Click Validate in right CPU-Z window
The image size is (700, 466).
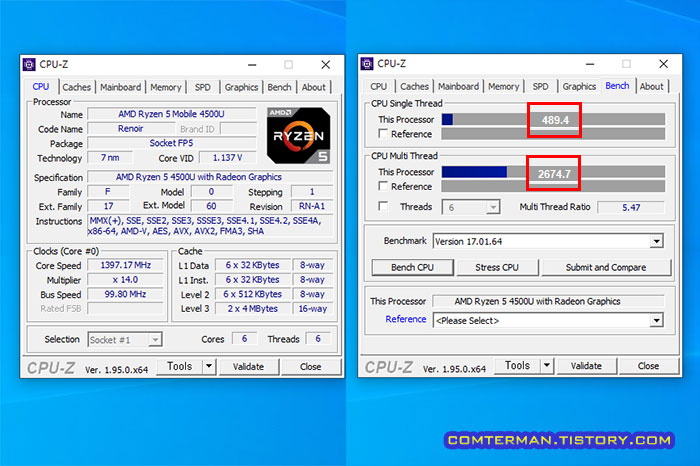(587, 366)
